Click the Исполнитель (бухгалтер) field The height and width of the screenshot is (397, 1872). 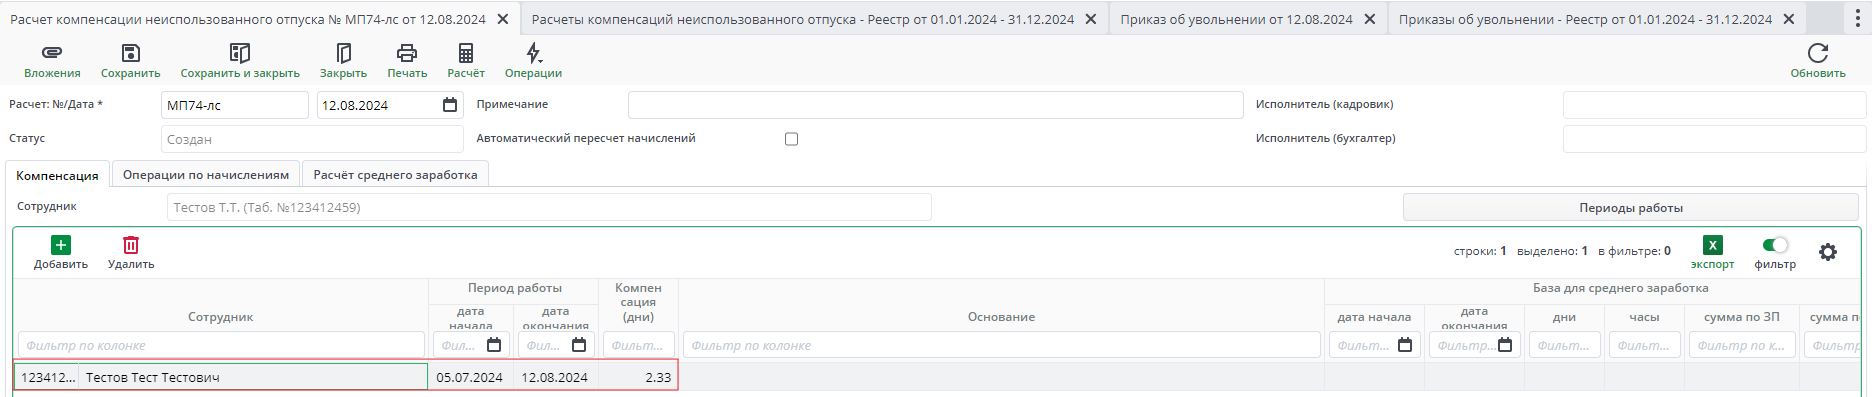[1714, 139]
